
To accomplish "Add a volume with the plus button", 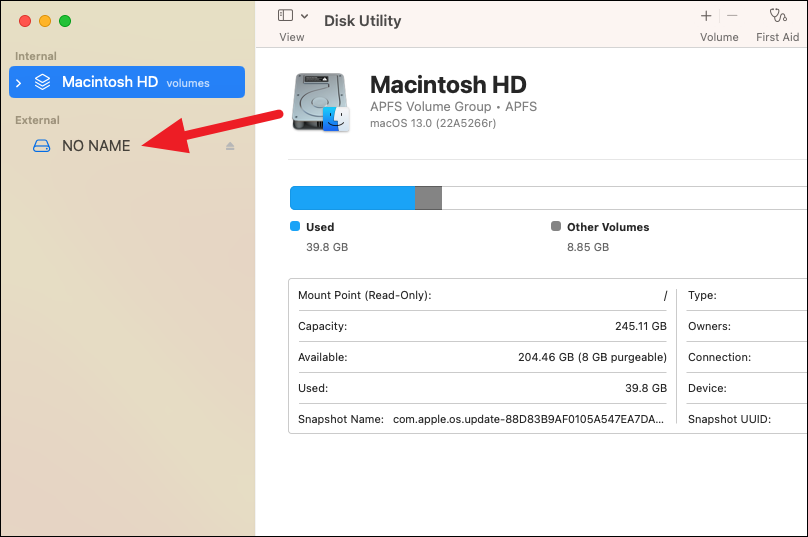I will [x=706, y=16].
